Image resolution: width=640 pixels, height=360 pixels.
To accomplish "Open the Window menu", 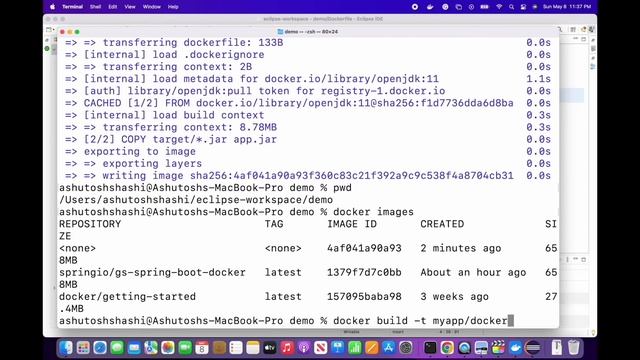I will pyautogui.click(x=151, y=7).
